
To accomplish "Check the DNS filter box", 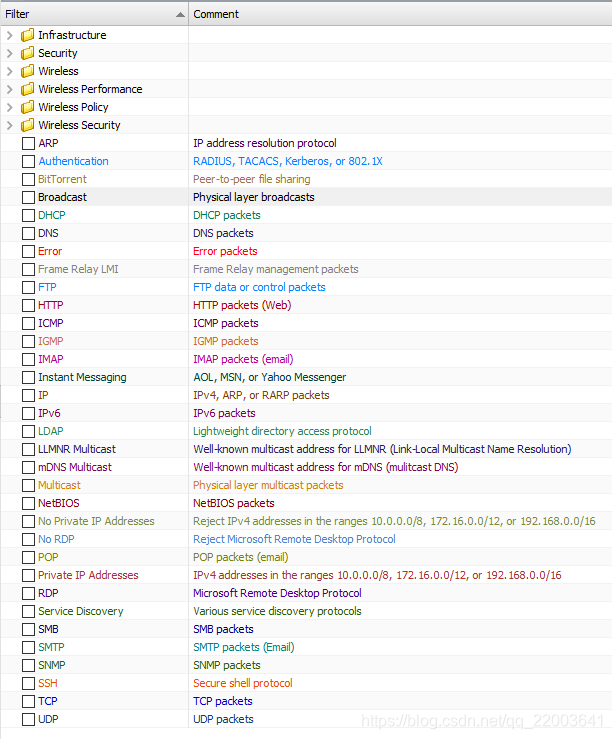I will click(28, 233).
